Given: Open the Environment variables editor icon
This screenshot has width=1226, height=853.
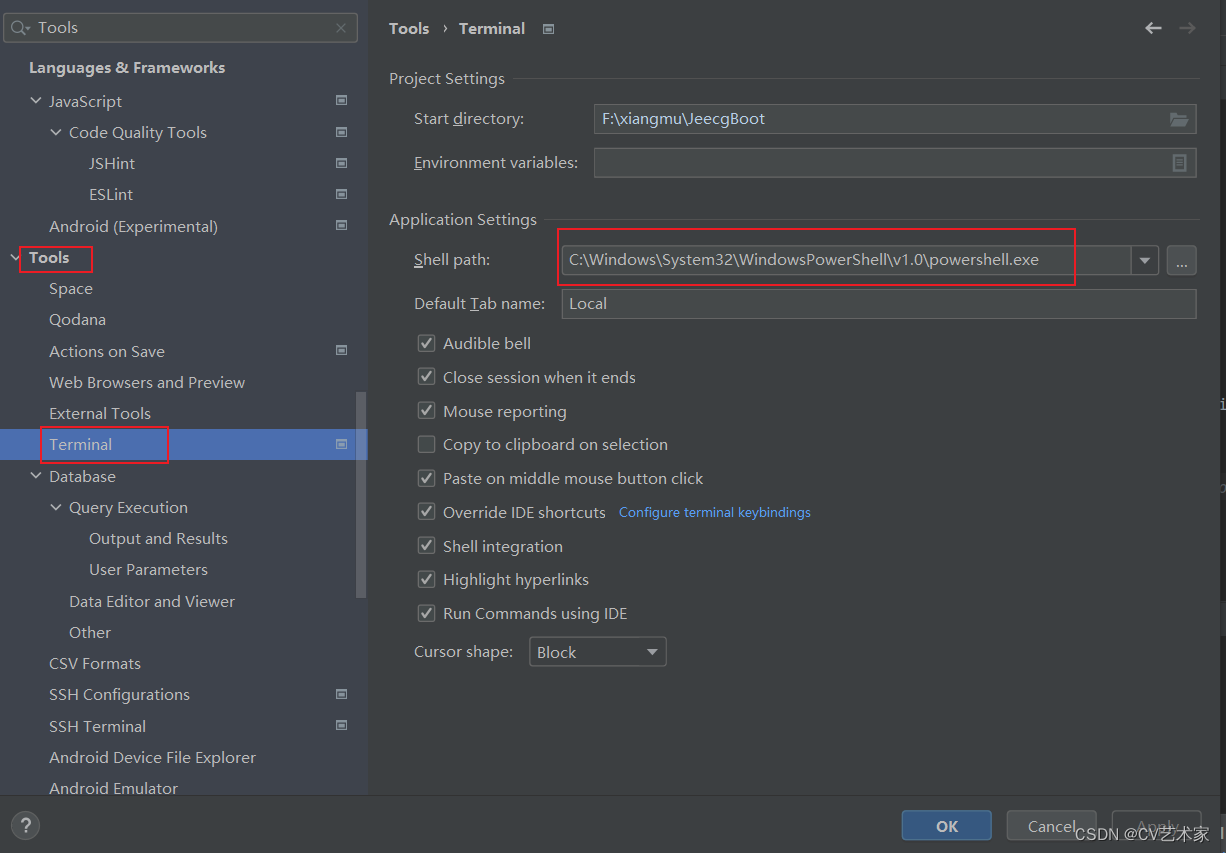Looking at the screenshot, I should (1180, 162).
